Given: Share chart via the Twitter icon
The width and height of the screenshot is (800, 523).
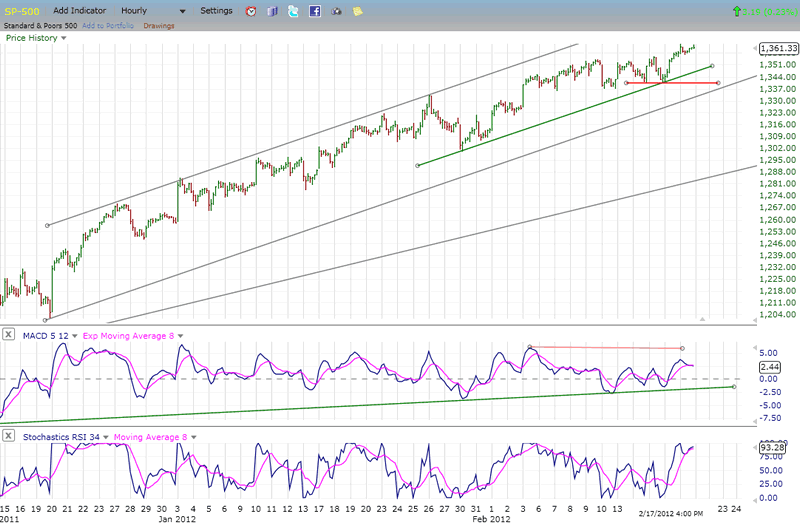Looking at the screenshot, I should click(x=292, y=11).
